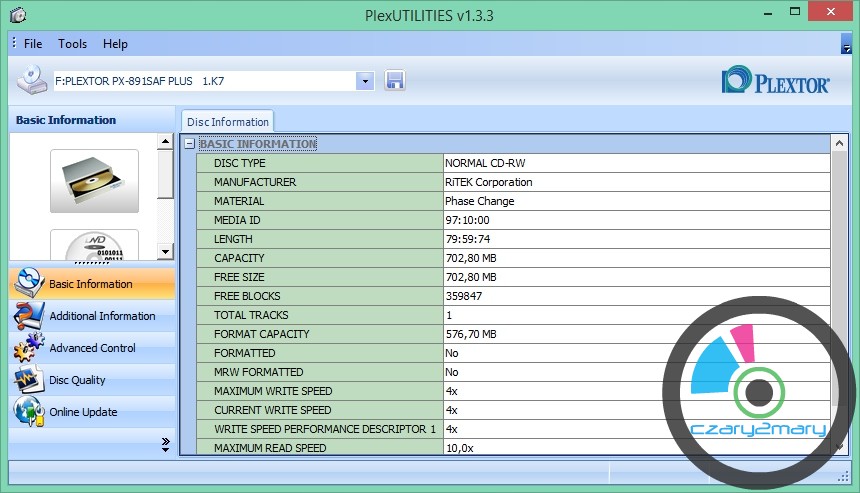This screenshot has height=493, width=860.
Task: Open the File menu
Action: point(33,44)
